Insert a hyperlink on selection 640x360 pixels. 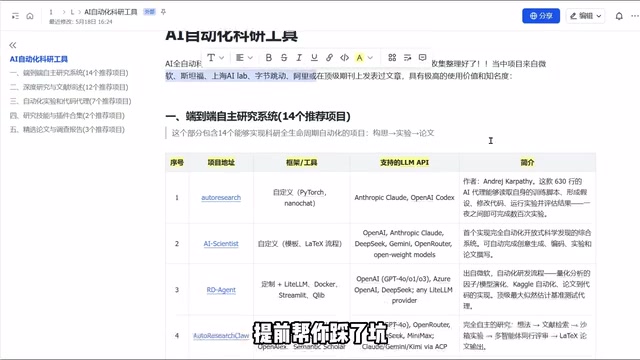[329, 58]
